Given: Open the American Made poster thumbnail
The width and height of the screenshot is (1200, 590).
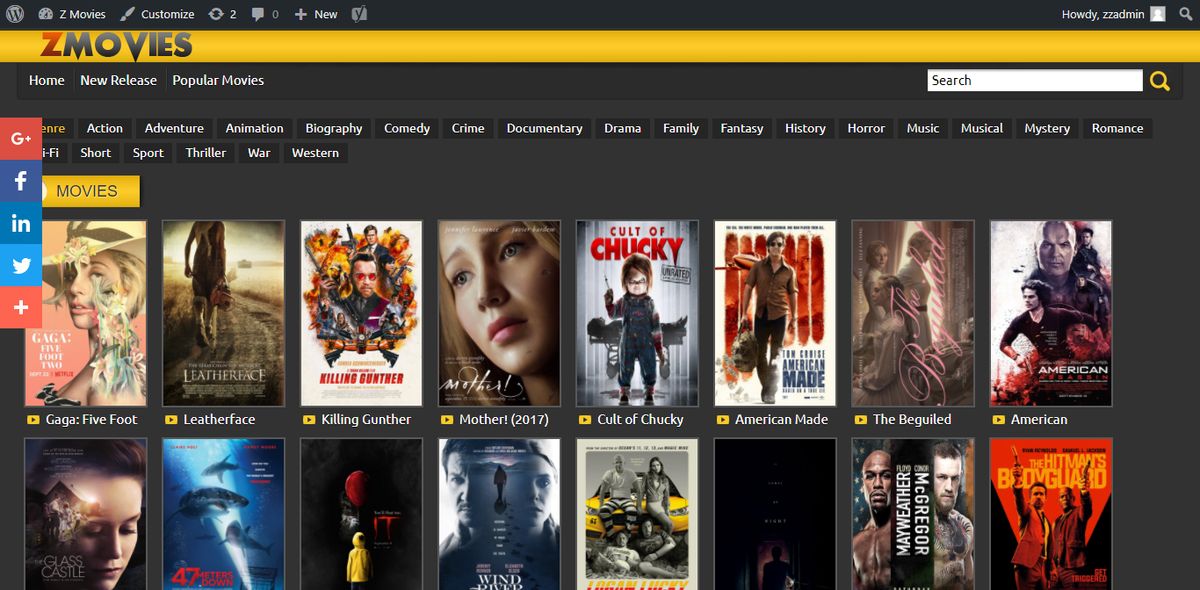Looking at the screenshot, I should click(774, 313).
